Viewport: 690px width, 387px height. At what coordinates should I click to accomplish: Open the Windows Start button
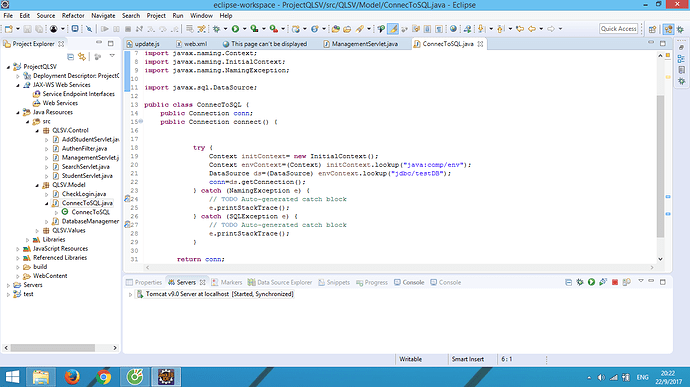click(12, 377)
